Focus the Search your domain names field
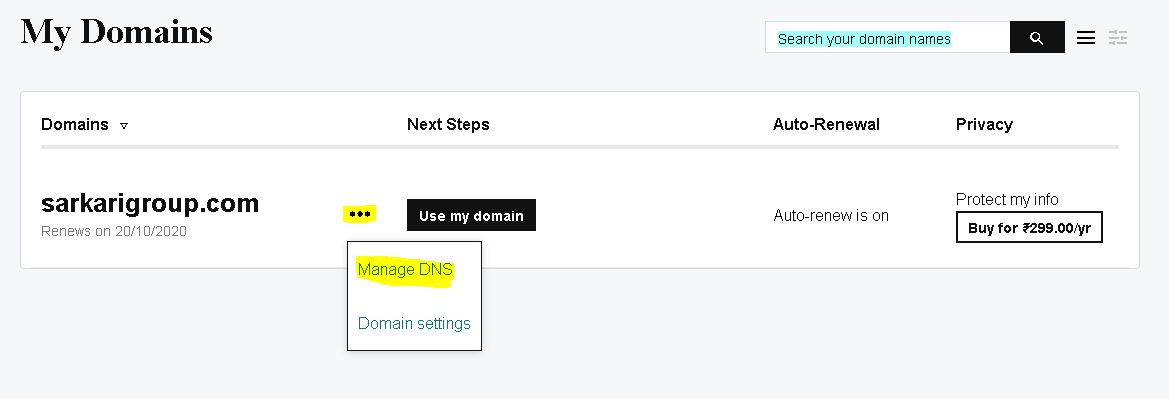 click(x=887, y=37)
